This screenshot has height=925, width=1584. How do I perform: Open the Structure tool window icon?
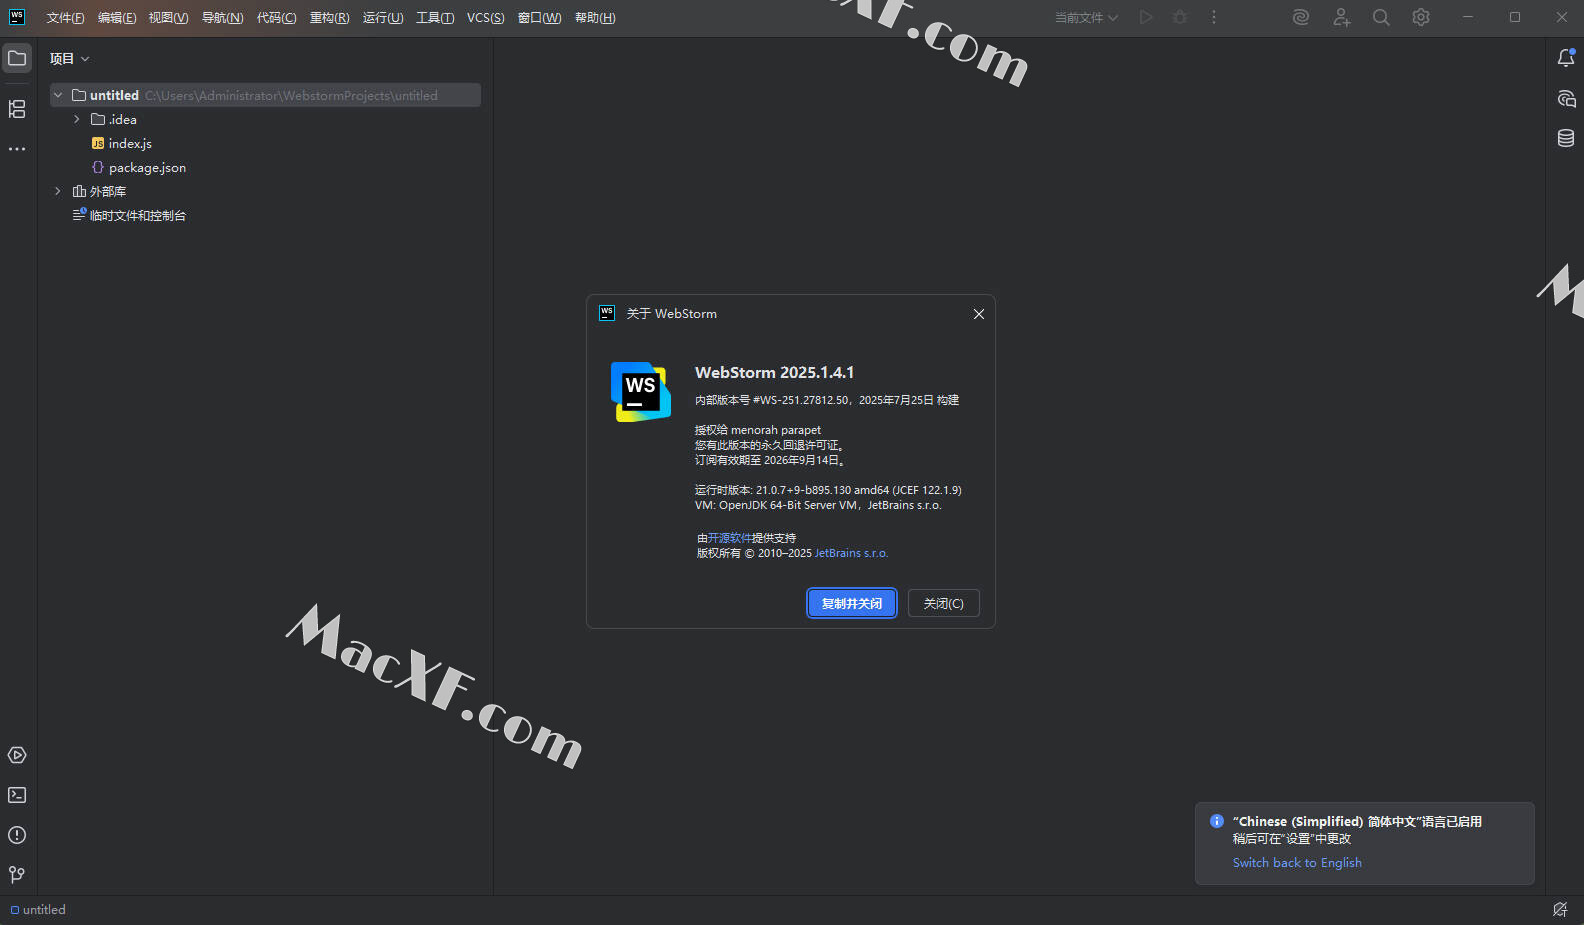click(17, 109)
